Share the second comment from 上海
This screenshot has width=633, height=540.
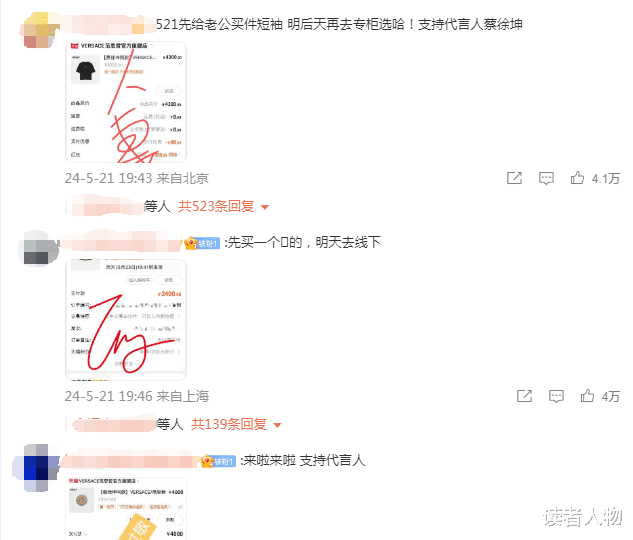[x=524, y=396]
